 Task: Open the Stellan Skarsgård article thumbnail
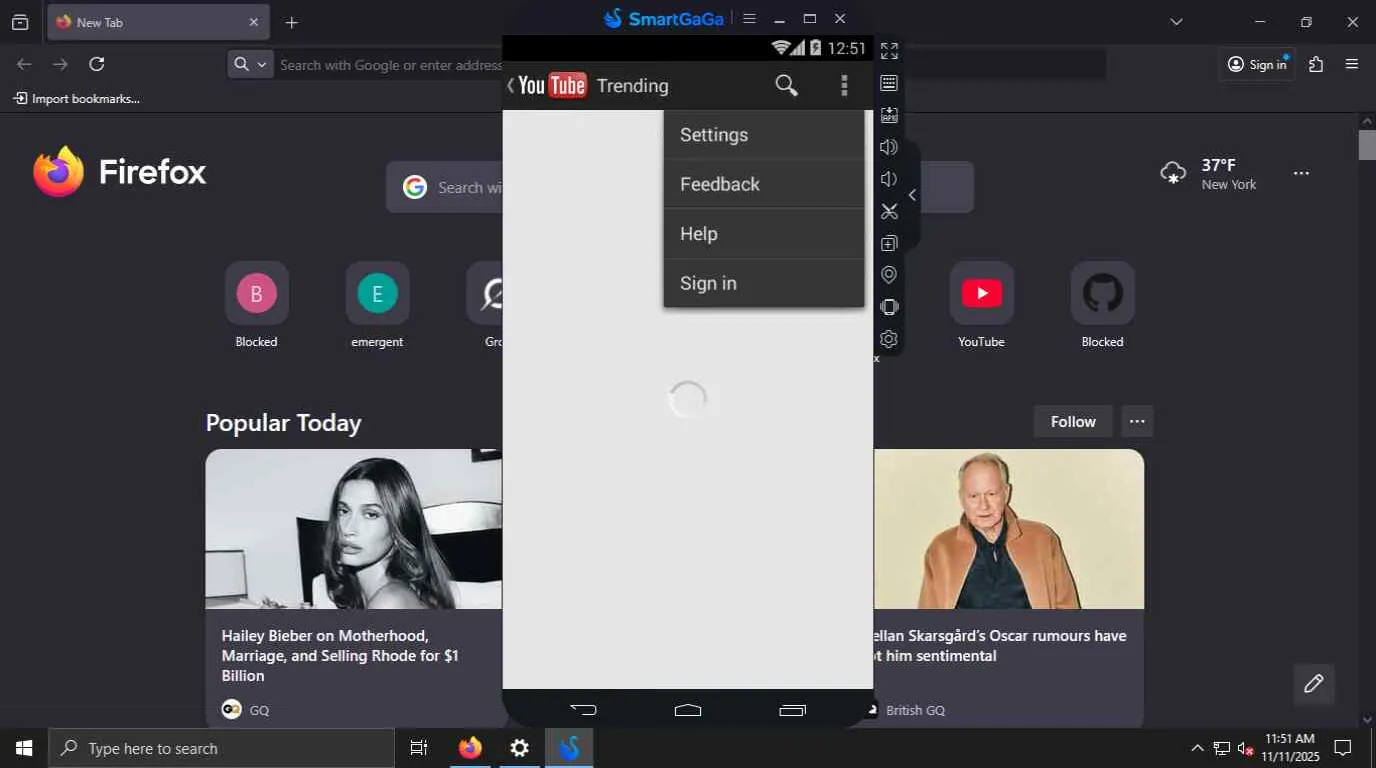1009,528
